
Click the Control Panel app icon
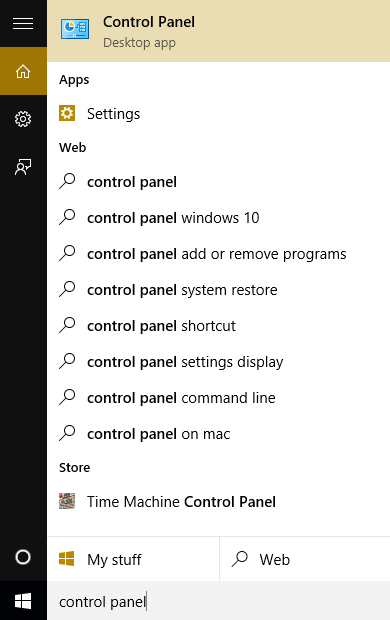click(x=75, y=29)
